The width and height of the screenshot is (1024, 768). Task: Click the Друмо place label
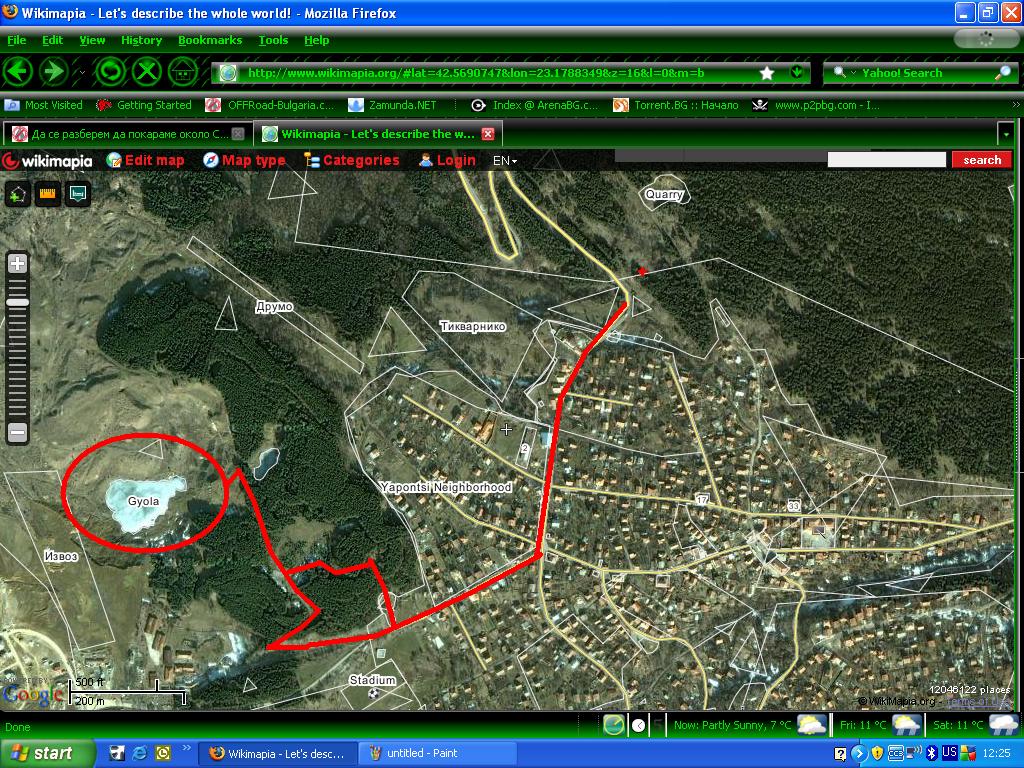(x=274, y=306)
